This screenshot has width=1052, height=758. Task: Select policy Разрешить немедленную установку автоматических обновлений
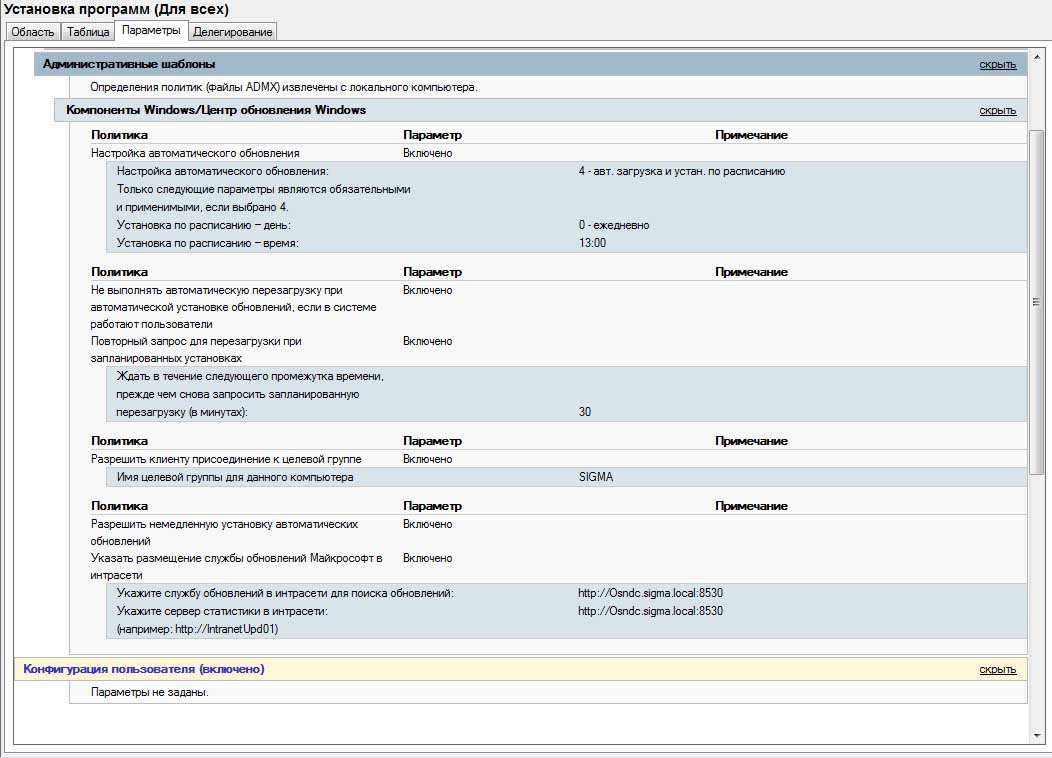224,533
